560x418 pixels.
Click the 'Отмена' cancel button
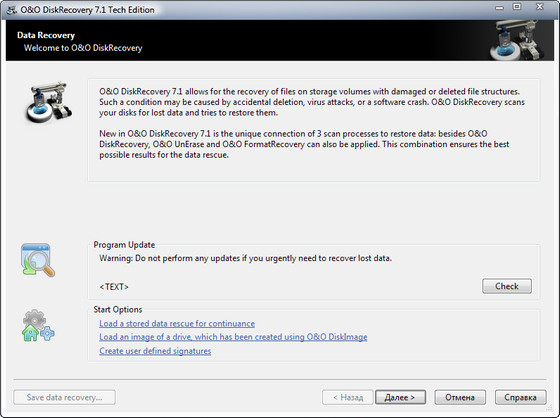coord(460,397)
